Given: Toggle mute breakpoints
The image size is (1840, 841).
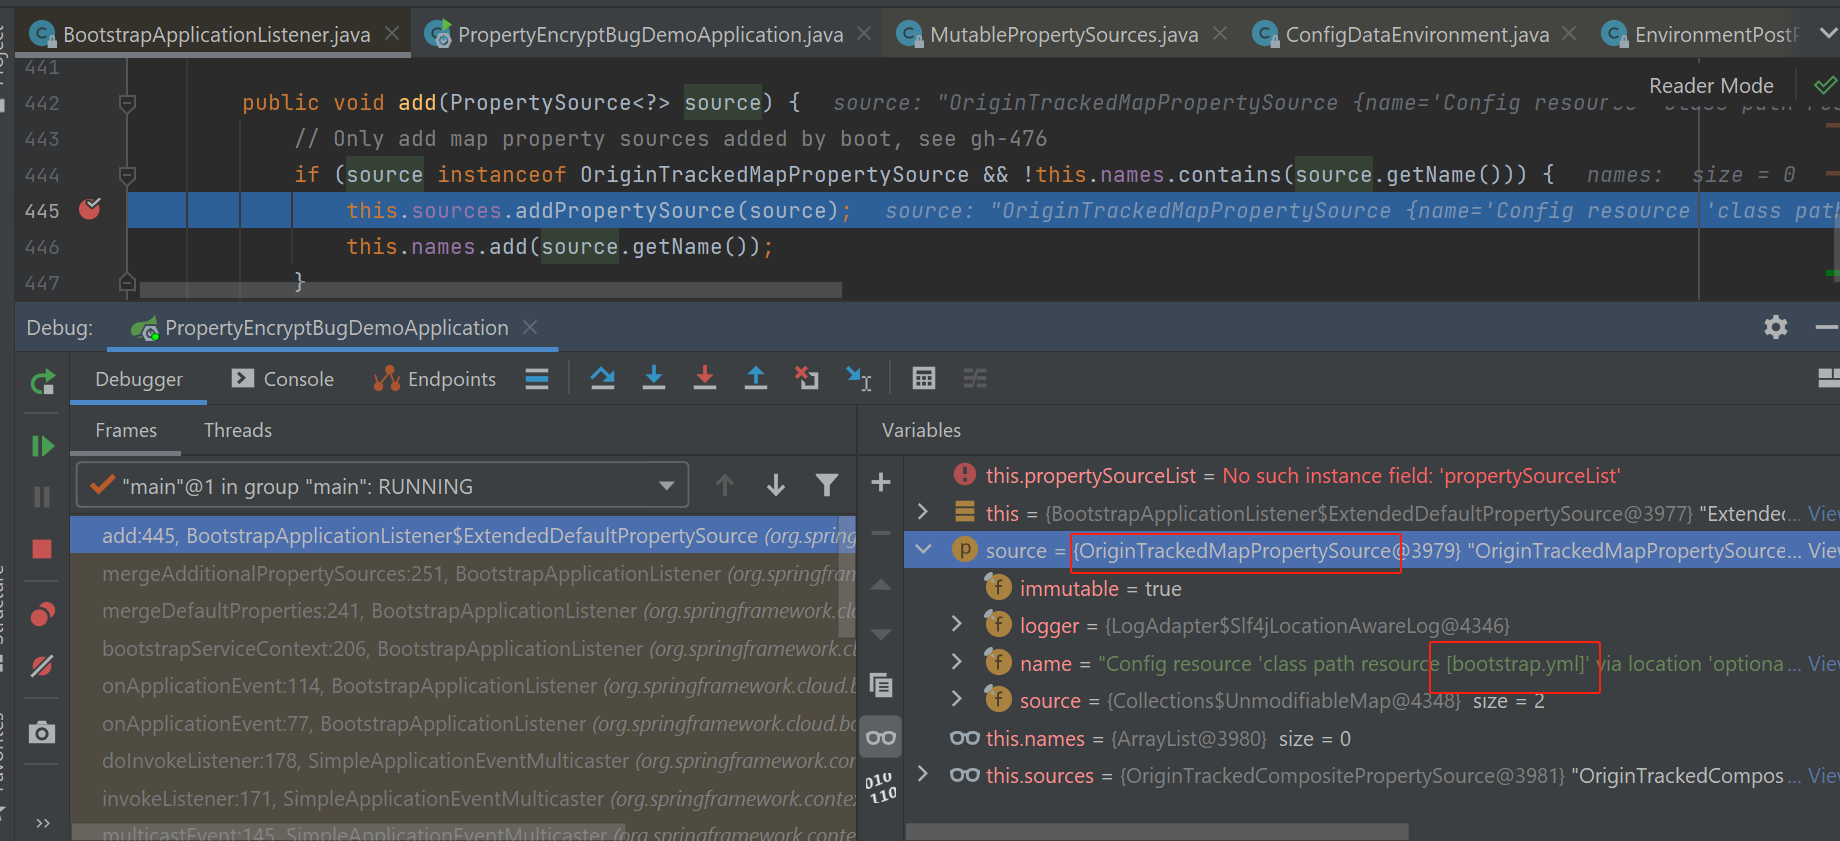Looking at the screenshot, I should (x=42, y=666).
